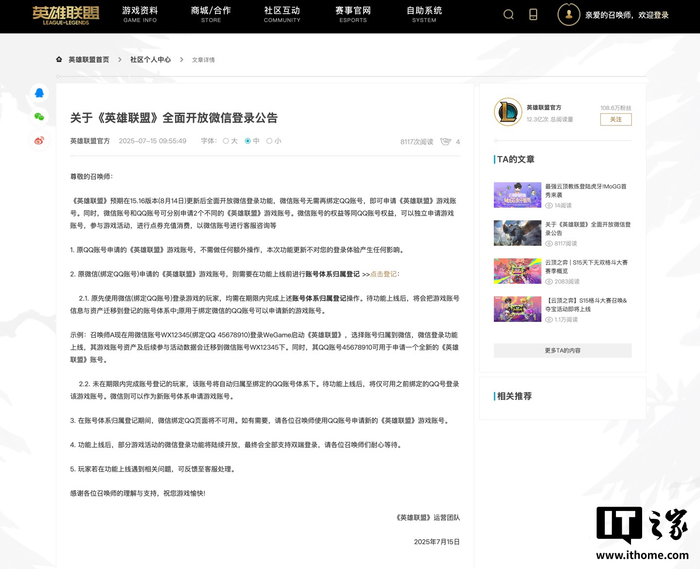The image size is (700, 569).
Task: Share article via QQ penguin icon
Action: pos(39,93)
